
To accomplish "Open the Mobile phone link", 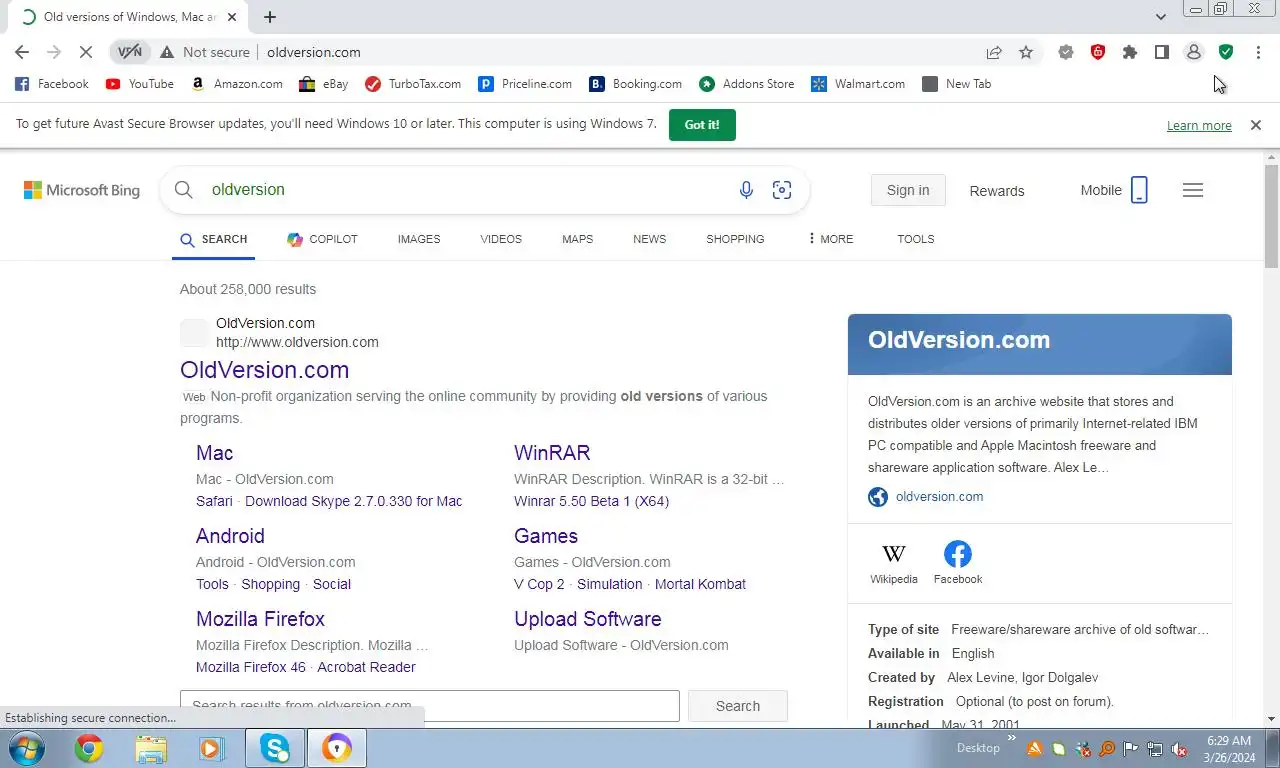I will coord(1114,190).
